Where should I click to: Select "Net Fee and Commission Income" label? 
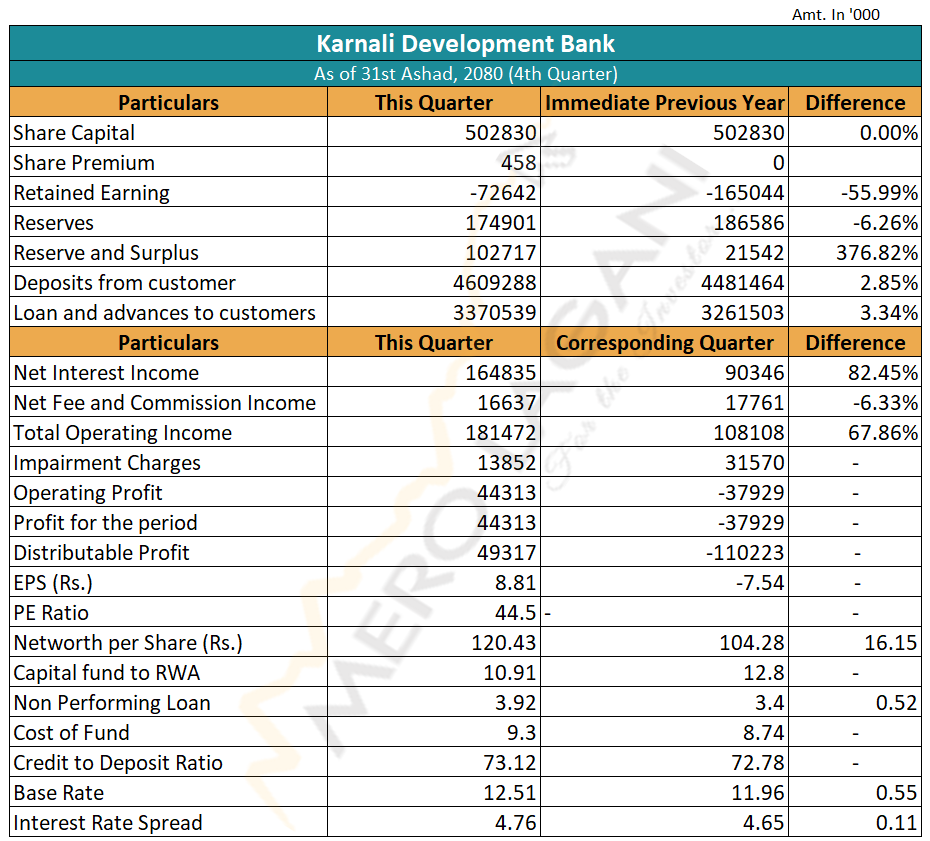pos(164,403)
